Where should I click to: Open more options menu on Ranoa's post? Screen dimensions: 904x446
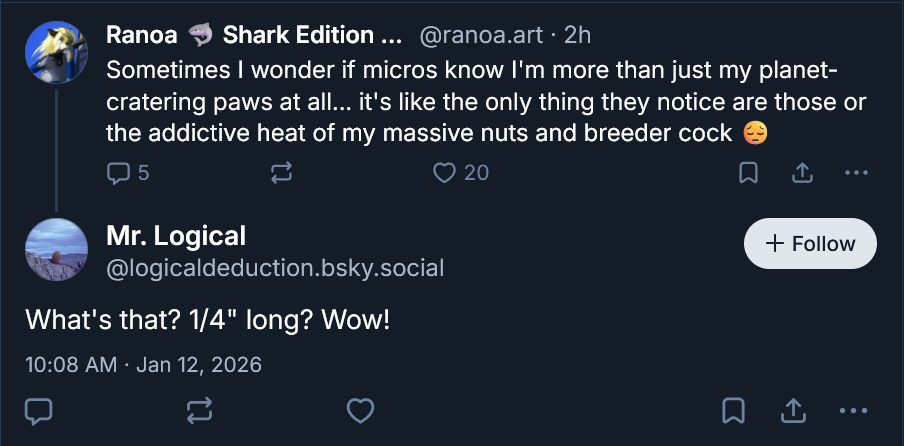click(x=856, y=173)
